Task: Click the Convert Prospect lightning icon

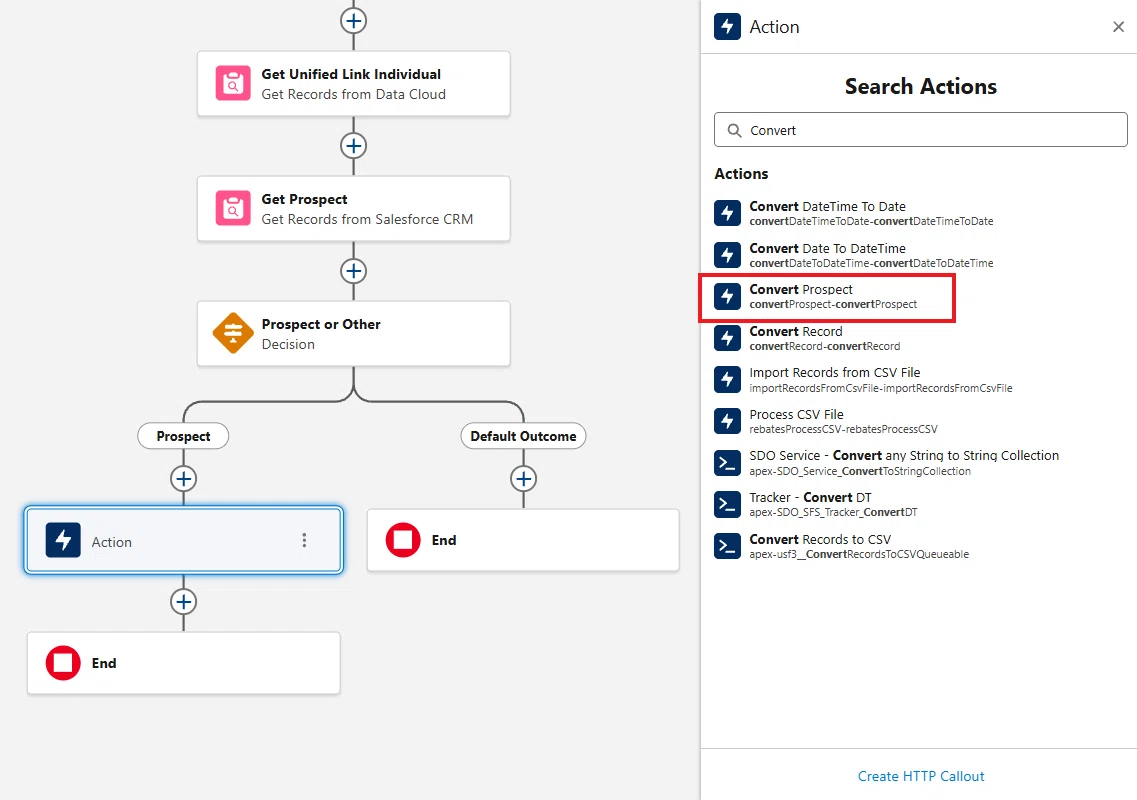Action: point(727,297)
